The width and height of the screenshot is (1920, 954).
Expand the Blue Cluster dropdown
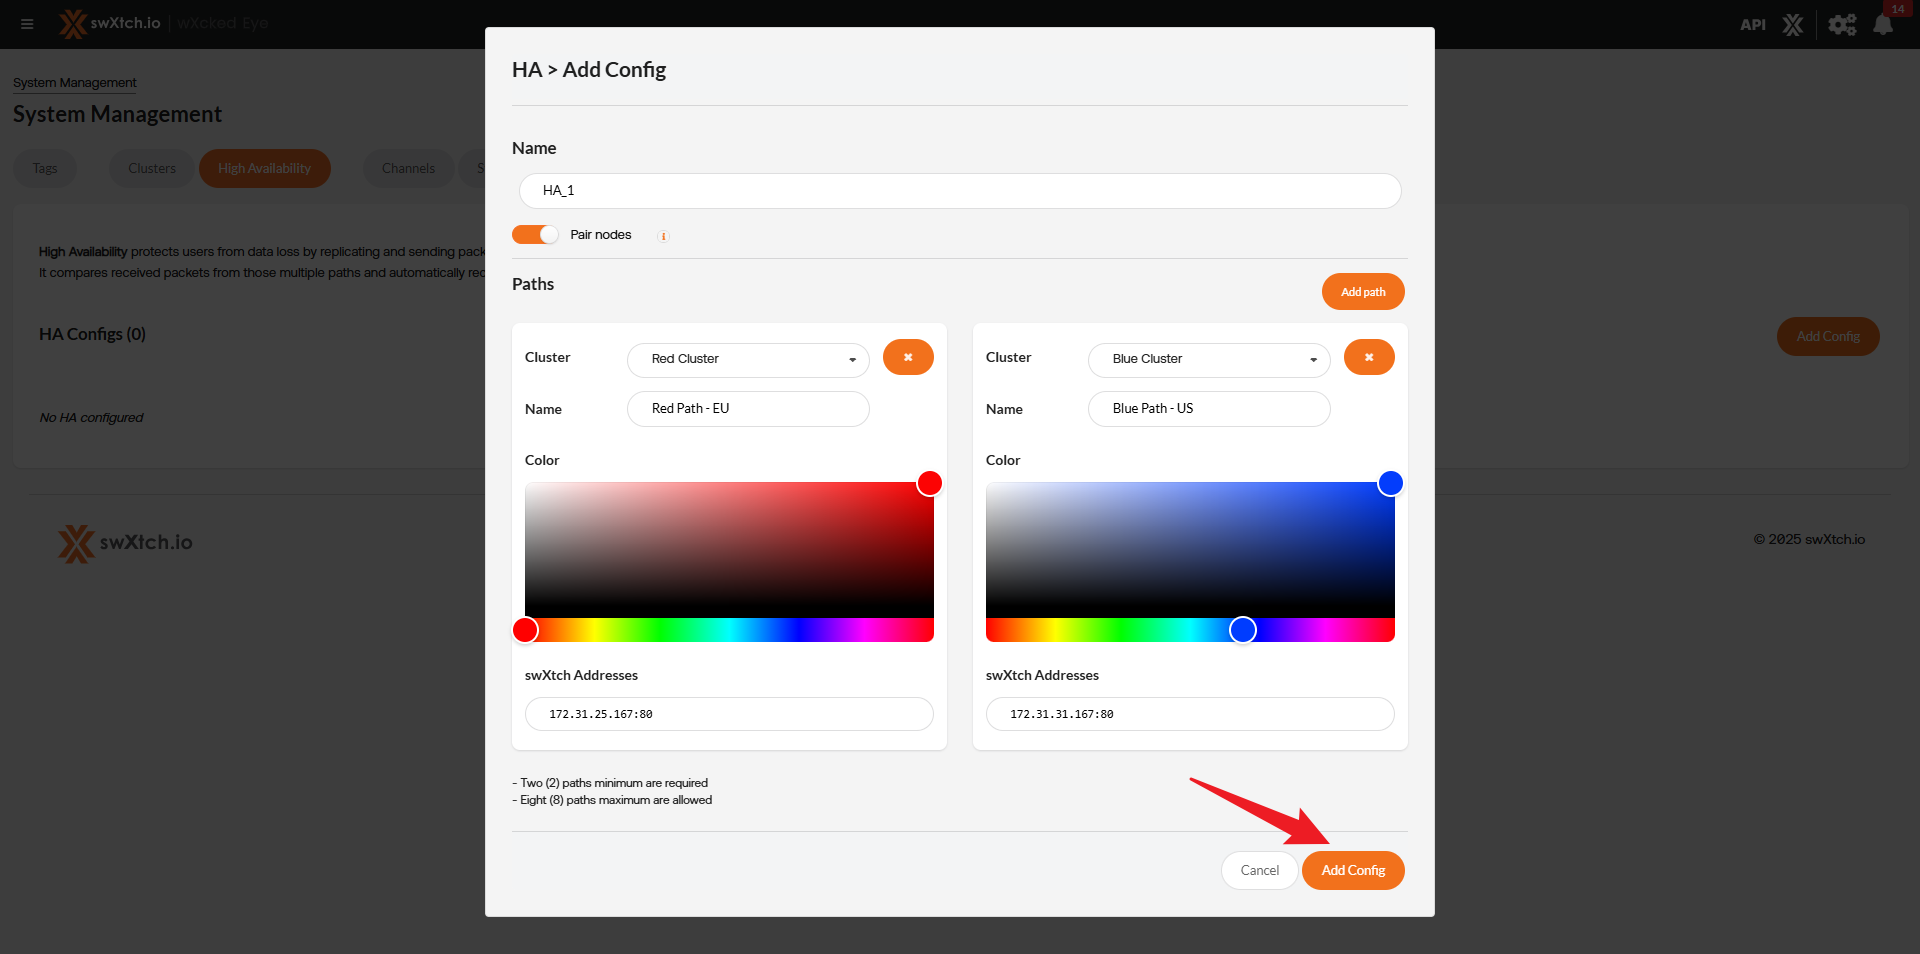(1209, 359)
